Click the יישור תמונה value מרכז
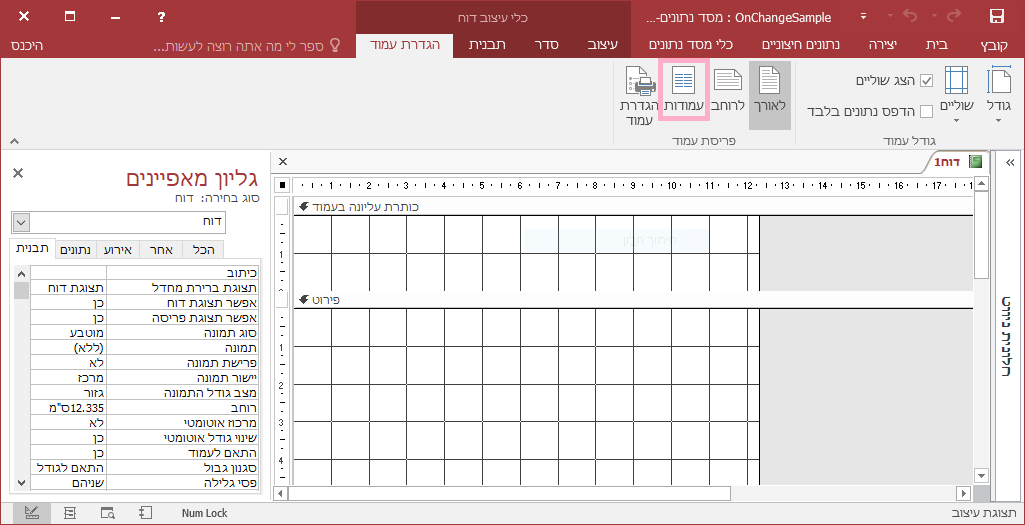The height and width of the screenshot is (525, 1025). [x=69, y=378]
